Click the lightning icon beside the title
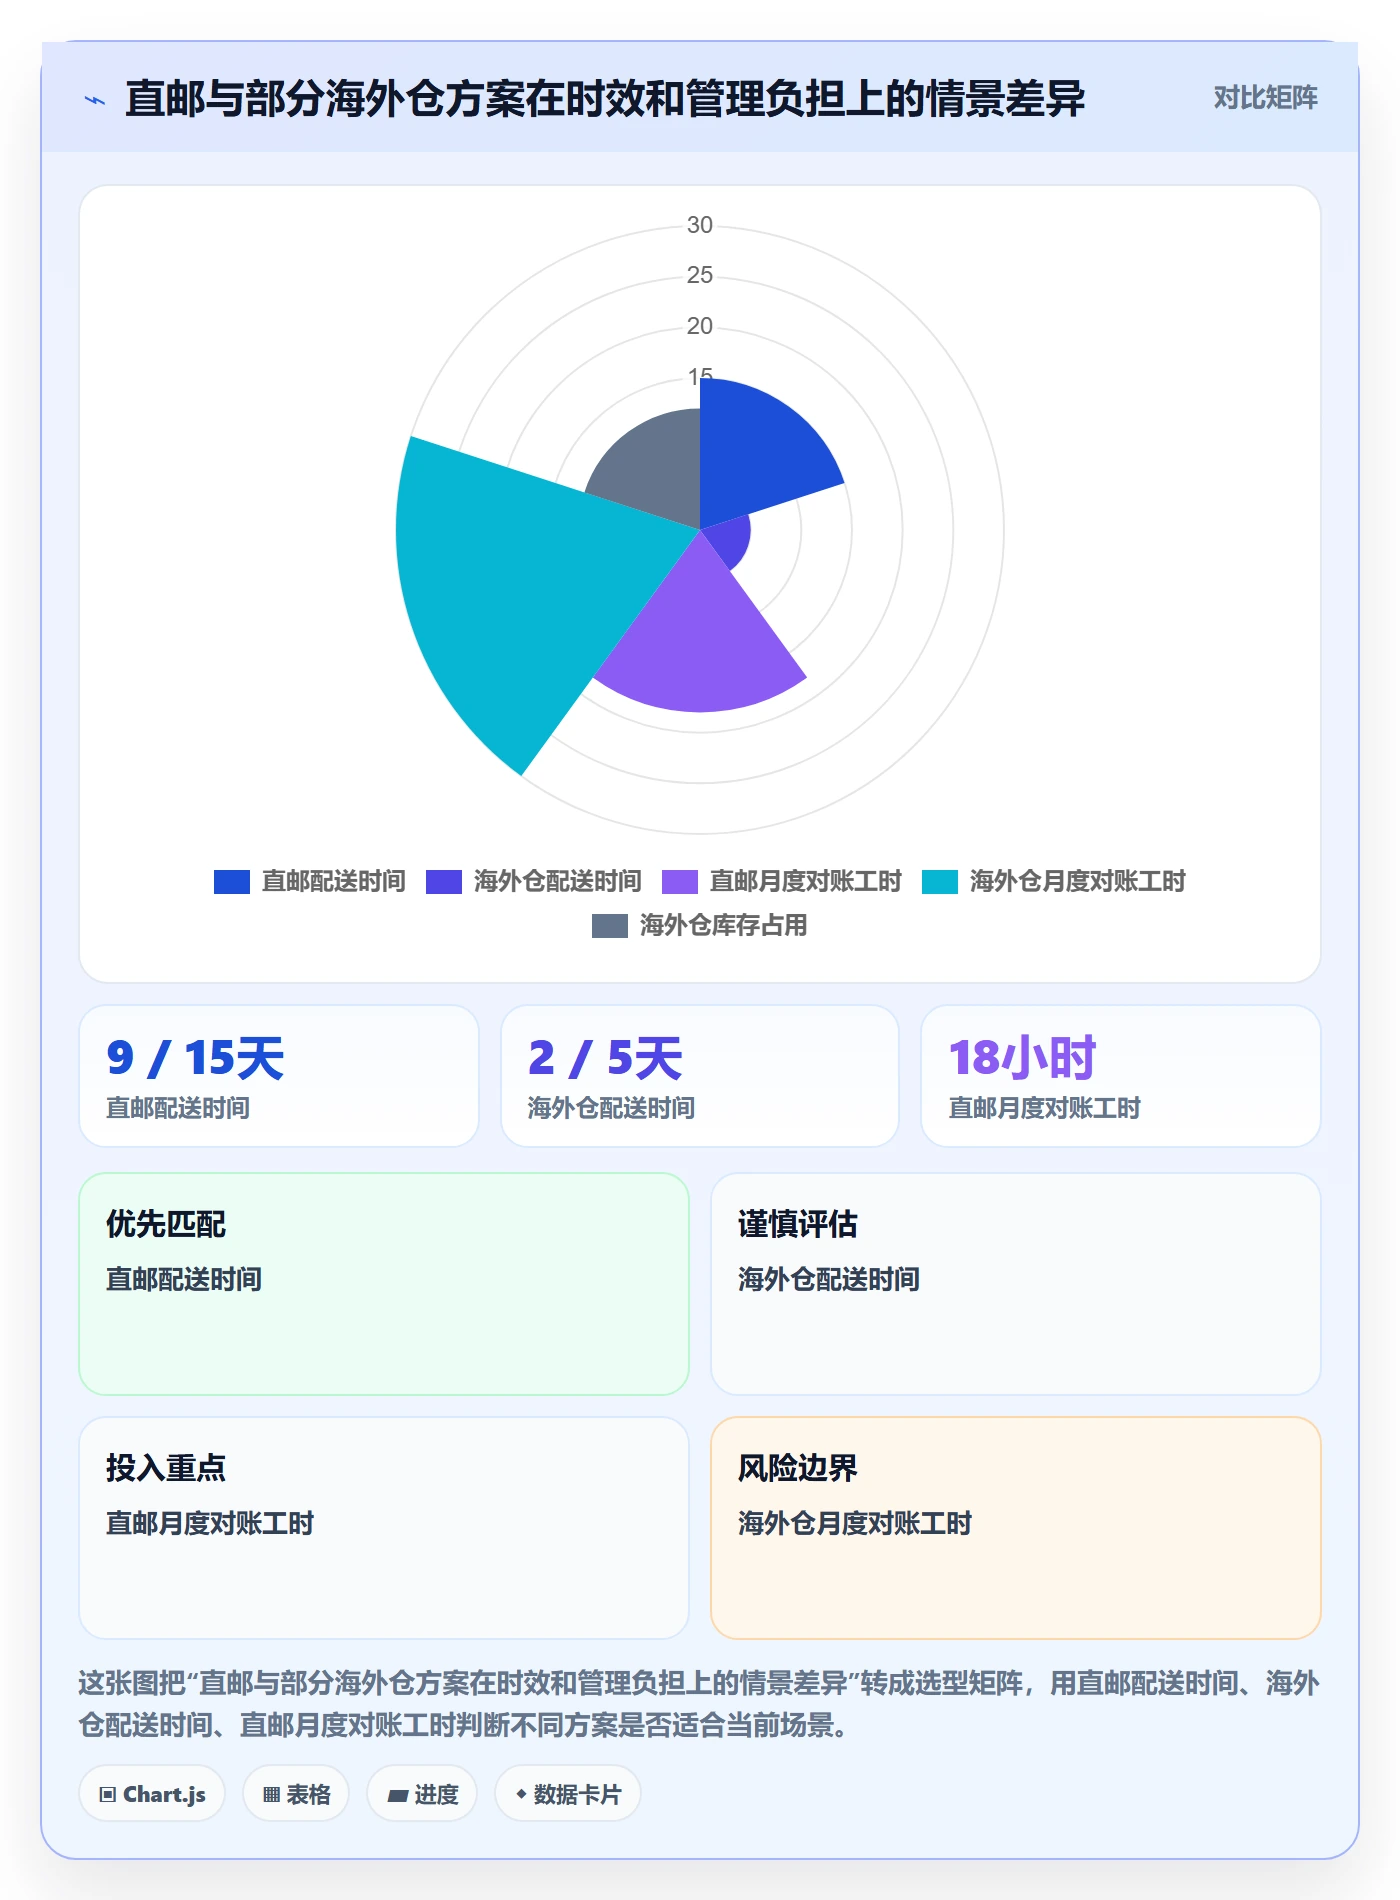 [95, 100]
